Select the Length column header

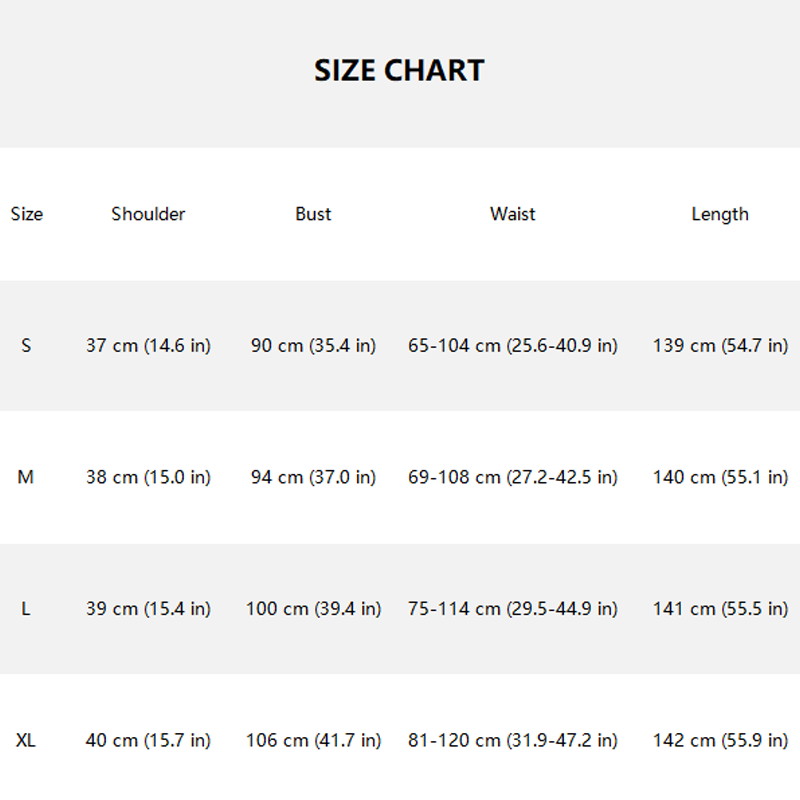pyautogui.click(x=720, y=214)
